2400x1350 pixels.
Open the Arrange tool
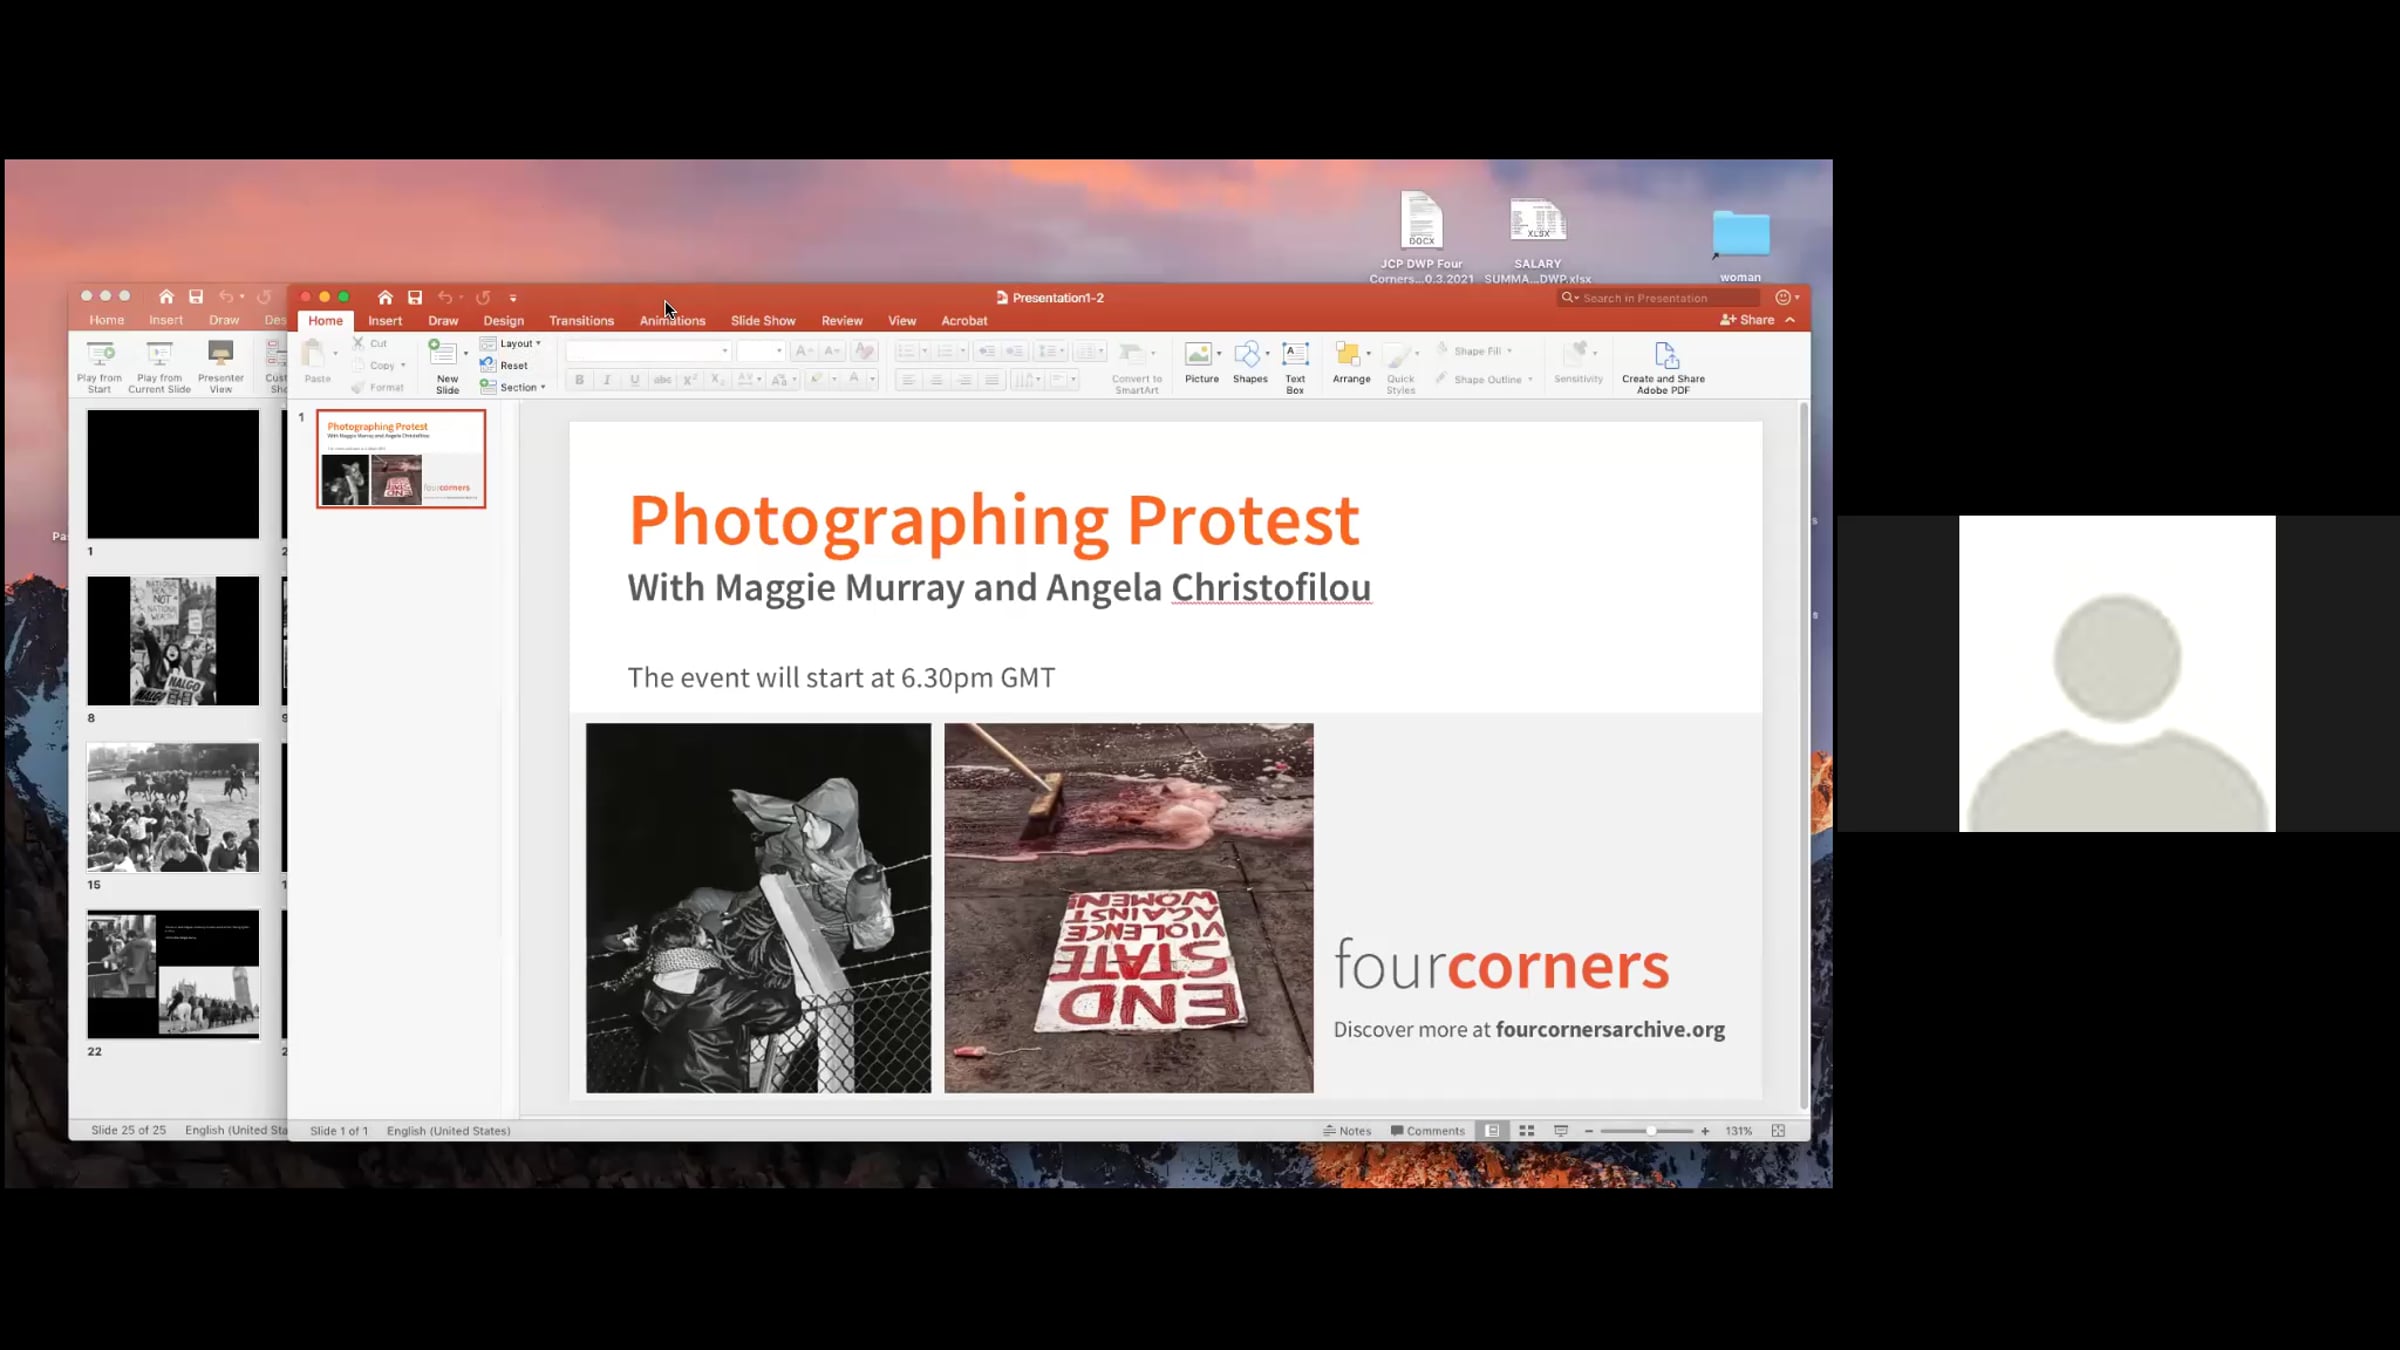click(1349, 356)
